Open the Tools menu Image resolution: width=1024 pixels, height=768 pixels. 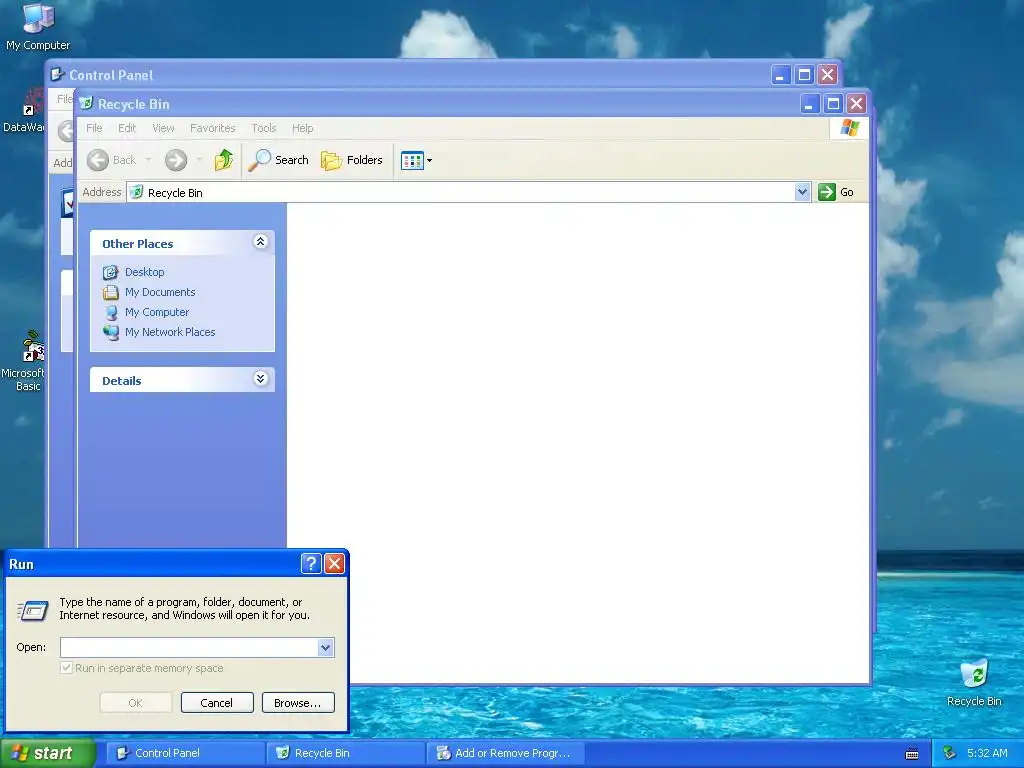tap(264, 128)
